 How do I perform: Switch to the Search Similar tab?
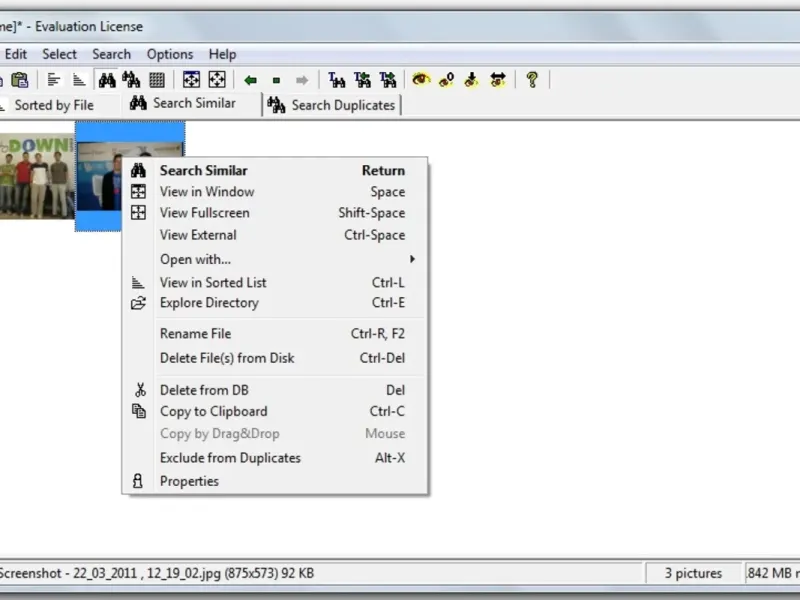(191, 104)
